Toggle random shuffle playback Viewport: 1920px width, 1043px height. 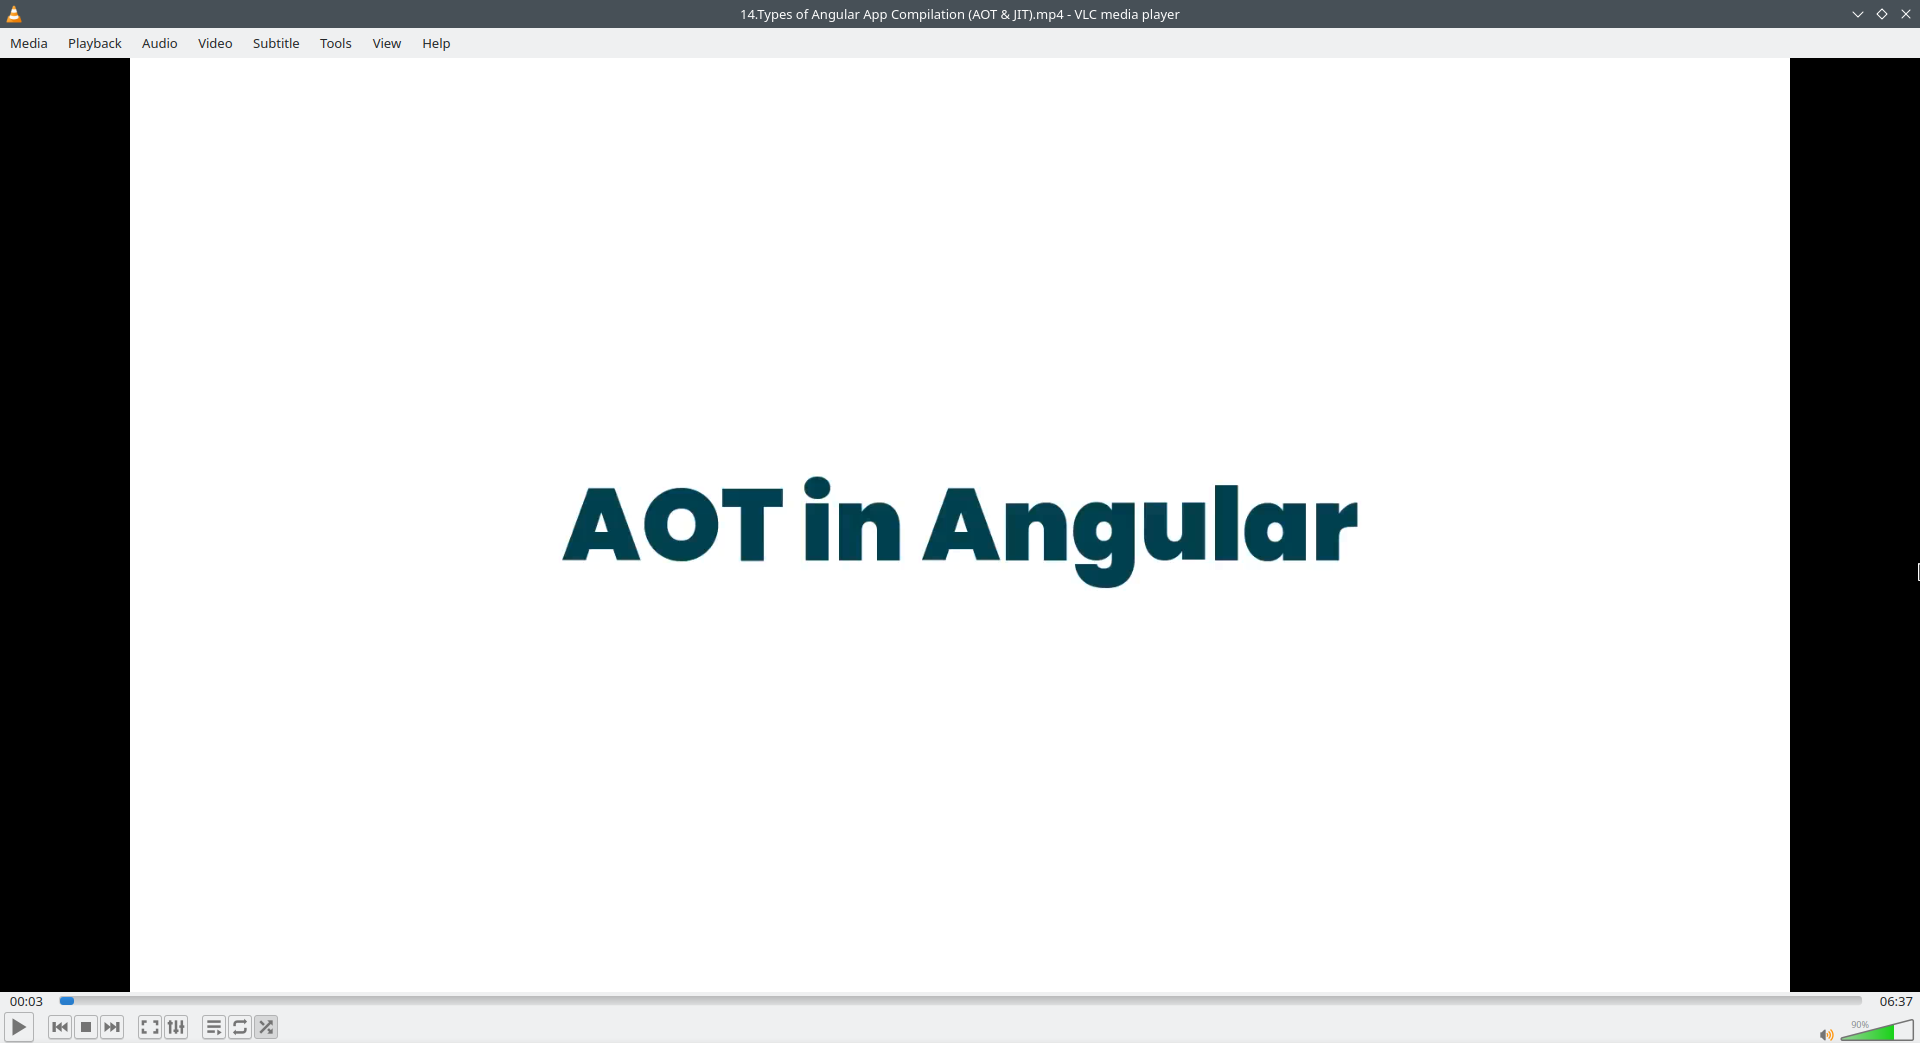pos(266,1027)
